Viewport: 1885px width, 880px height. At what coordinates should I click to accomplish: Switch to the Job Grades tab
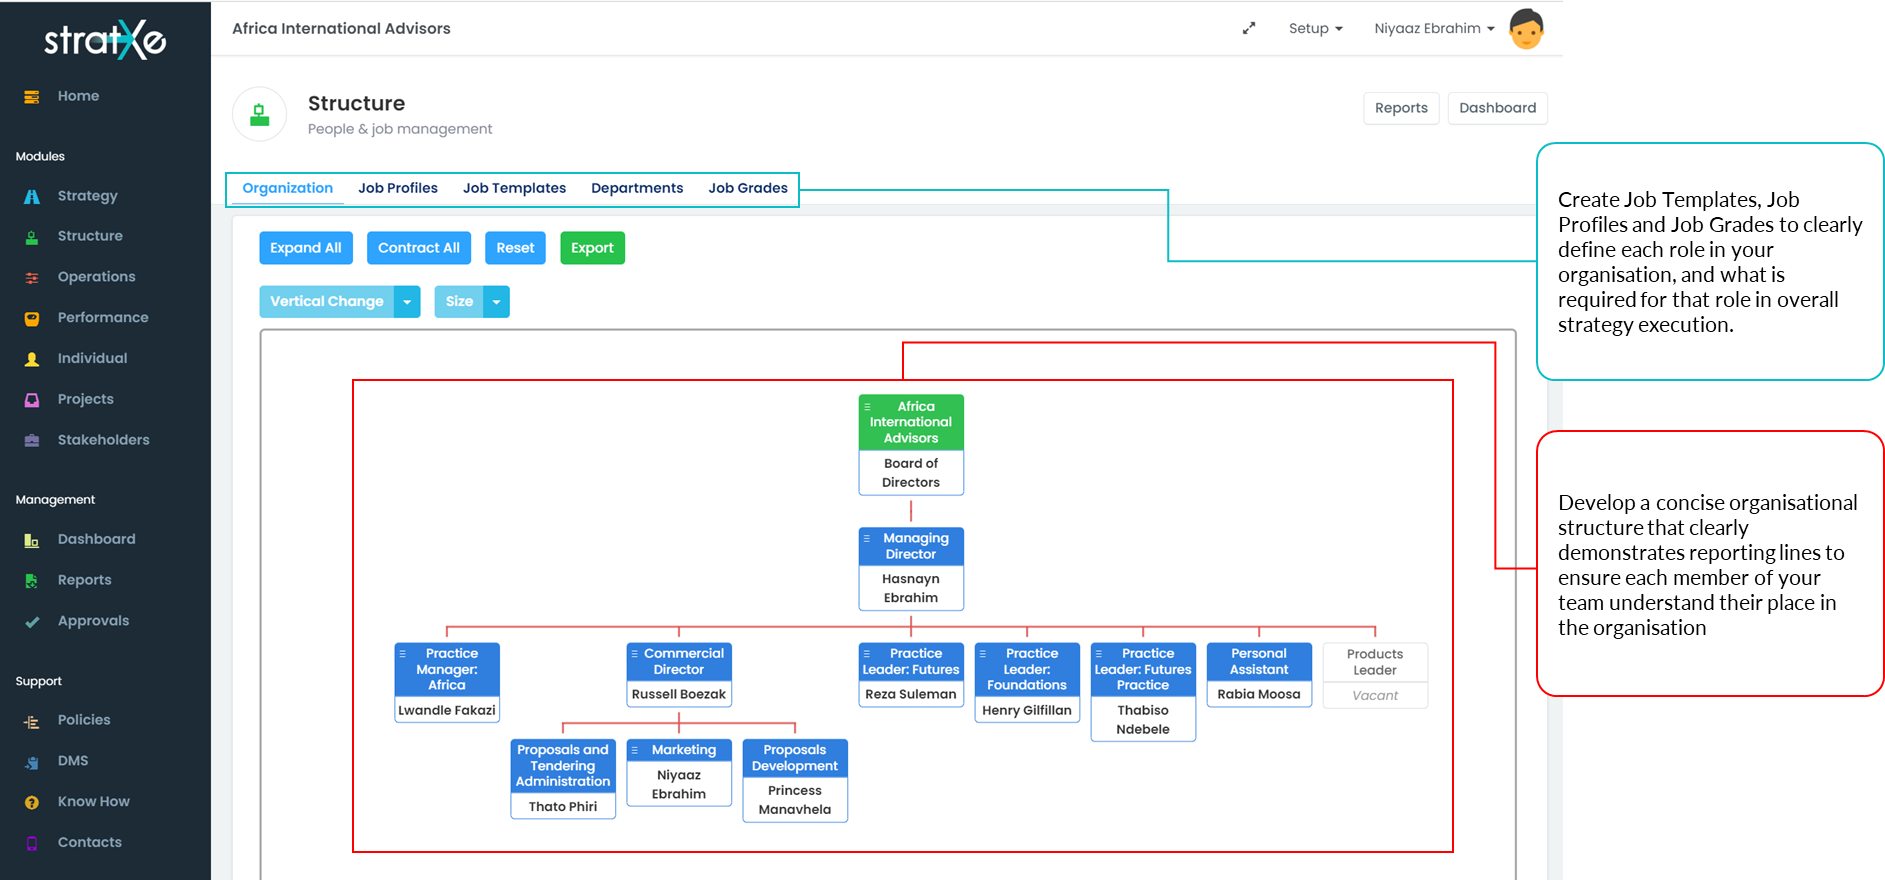click(748, 188)
